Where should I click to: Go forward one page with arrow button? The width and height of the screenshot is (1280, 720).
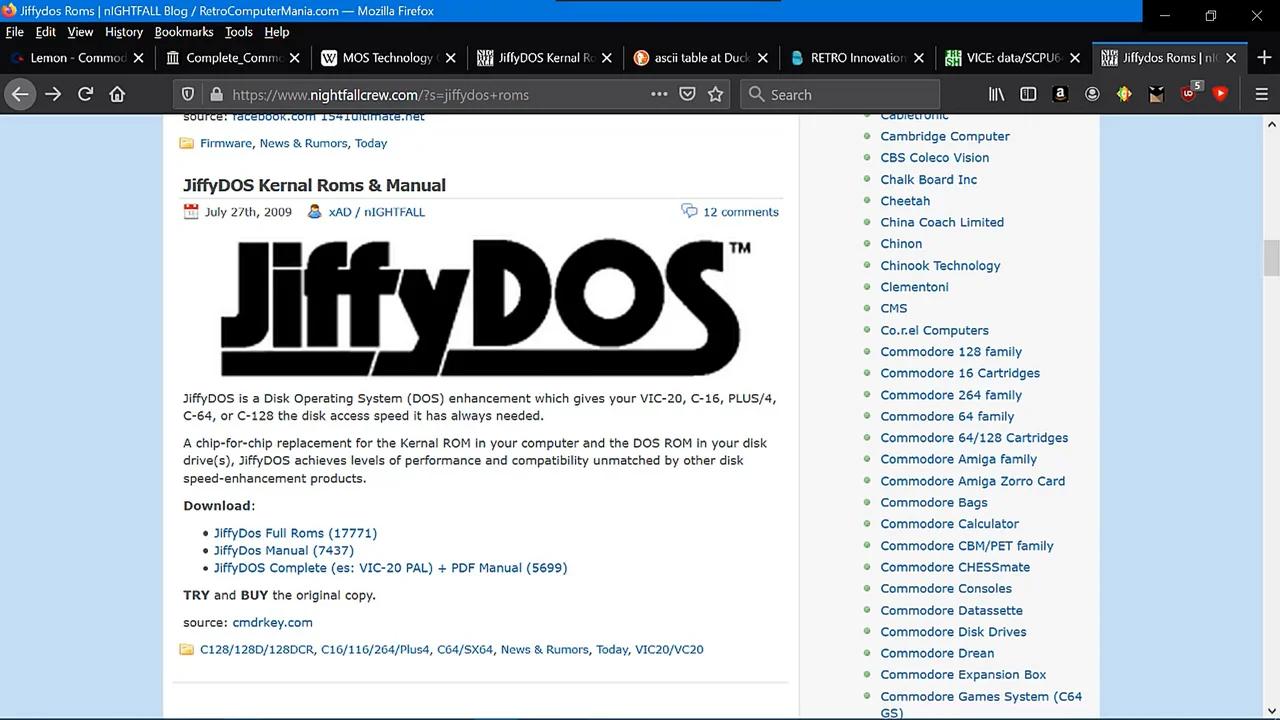(53, 94)
